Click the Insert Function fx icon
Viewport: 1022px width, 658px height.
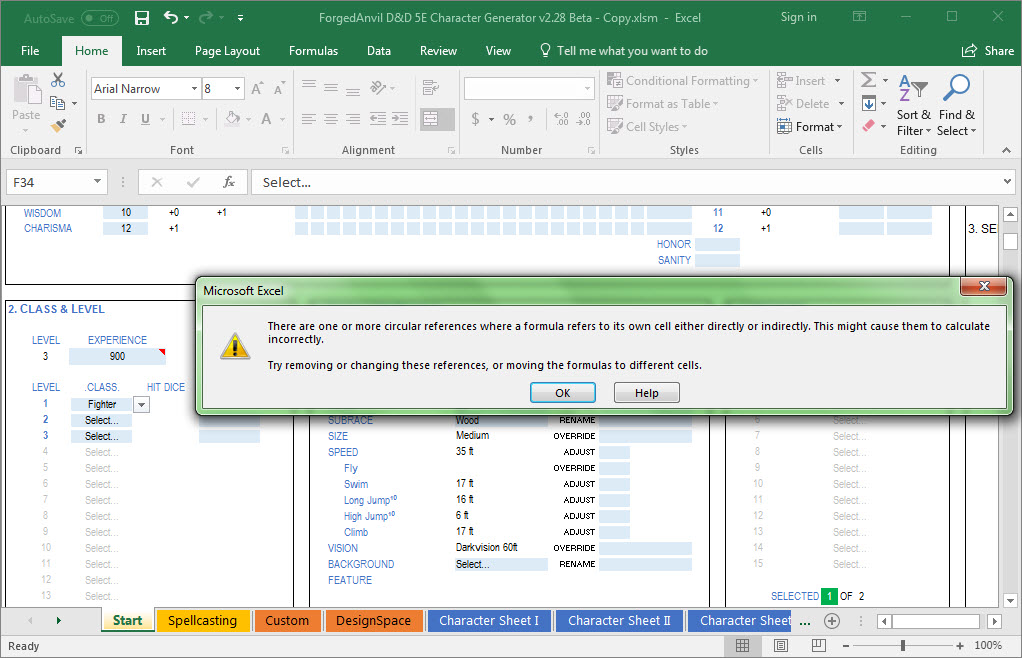pos(229,182)
